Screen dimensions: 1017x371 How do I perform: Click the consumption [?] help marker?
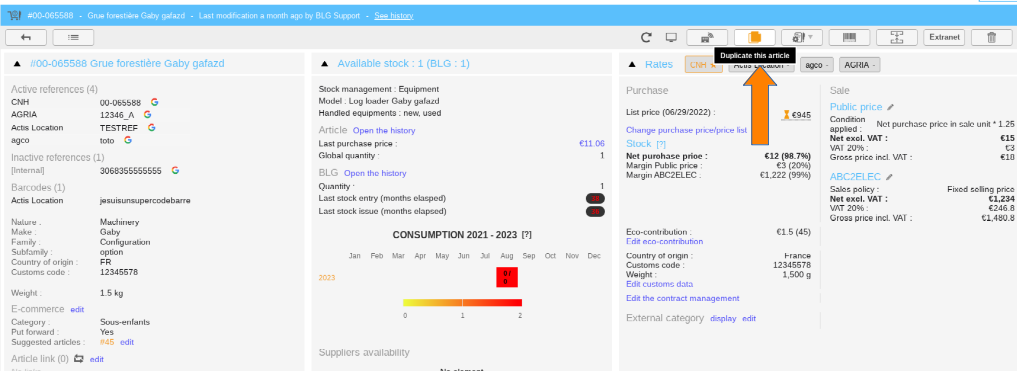click(x=527, y=235)
